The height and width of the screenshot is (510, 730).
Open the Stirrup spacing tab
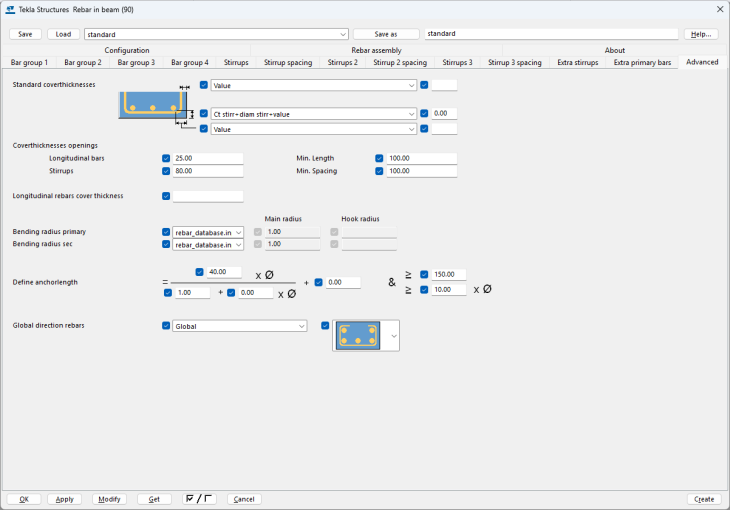[288, 62]
